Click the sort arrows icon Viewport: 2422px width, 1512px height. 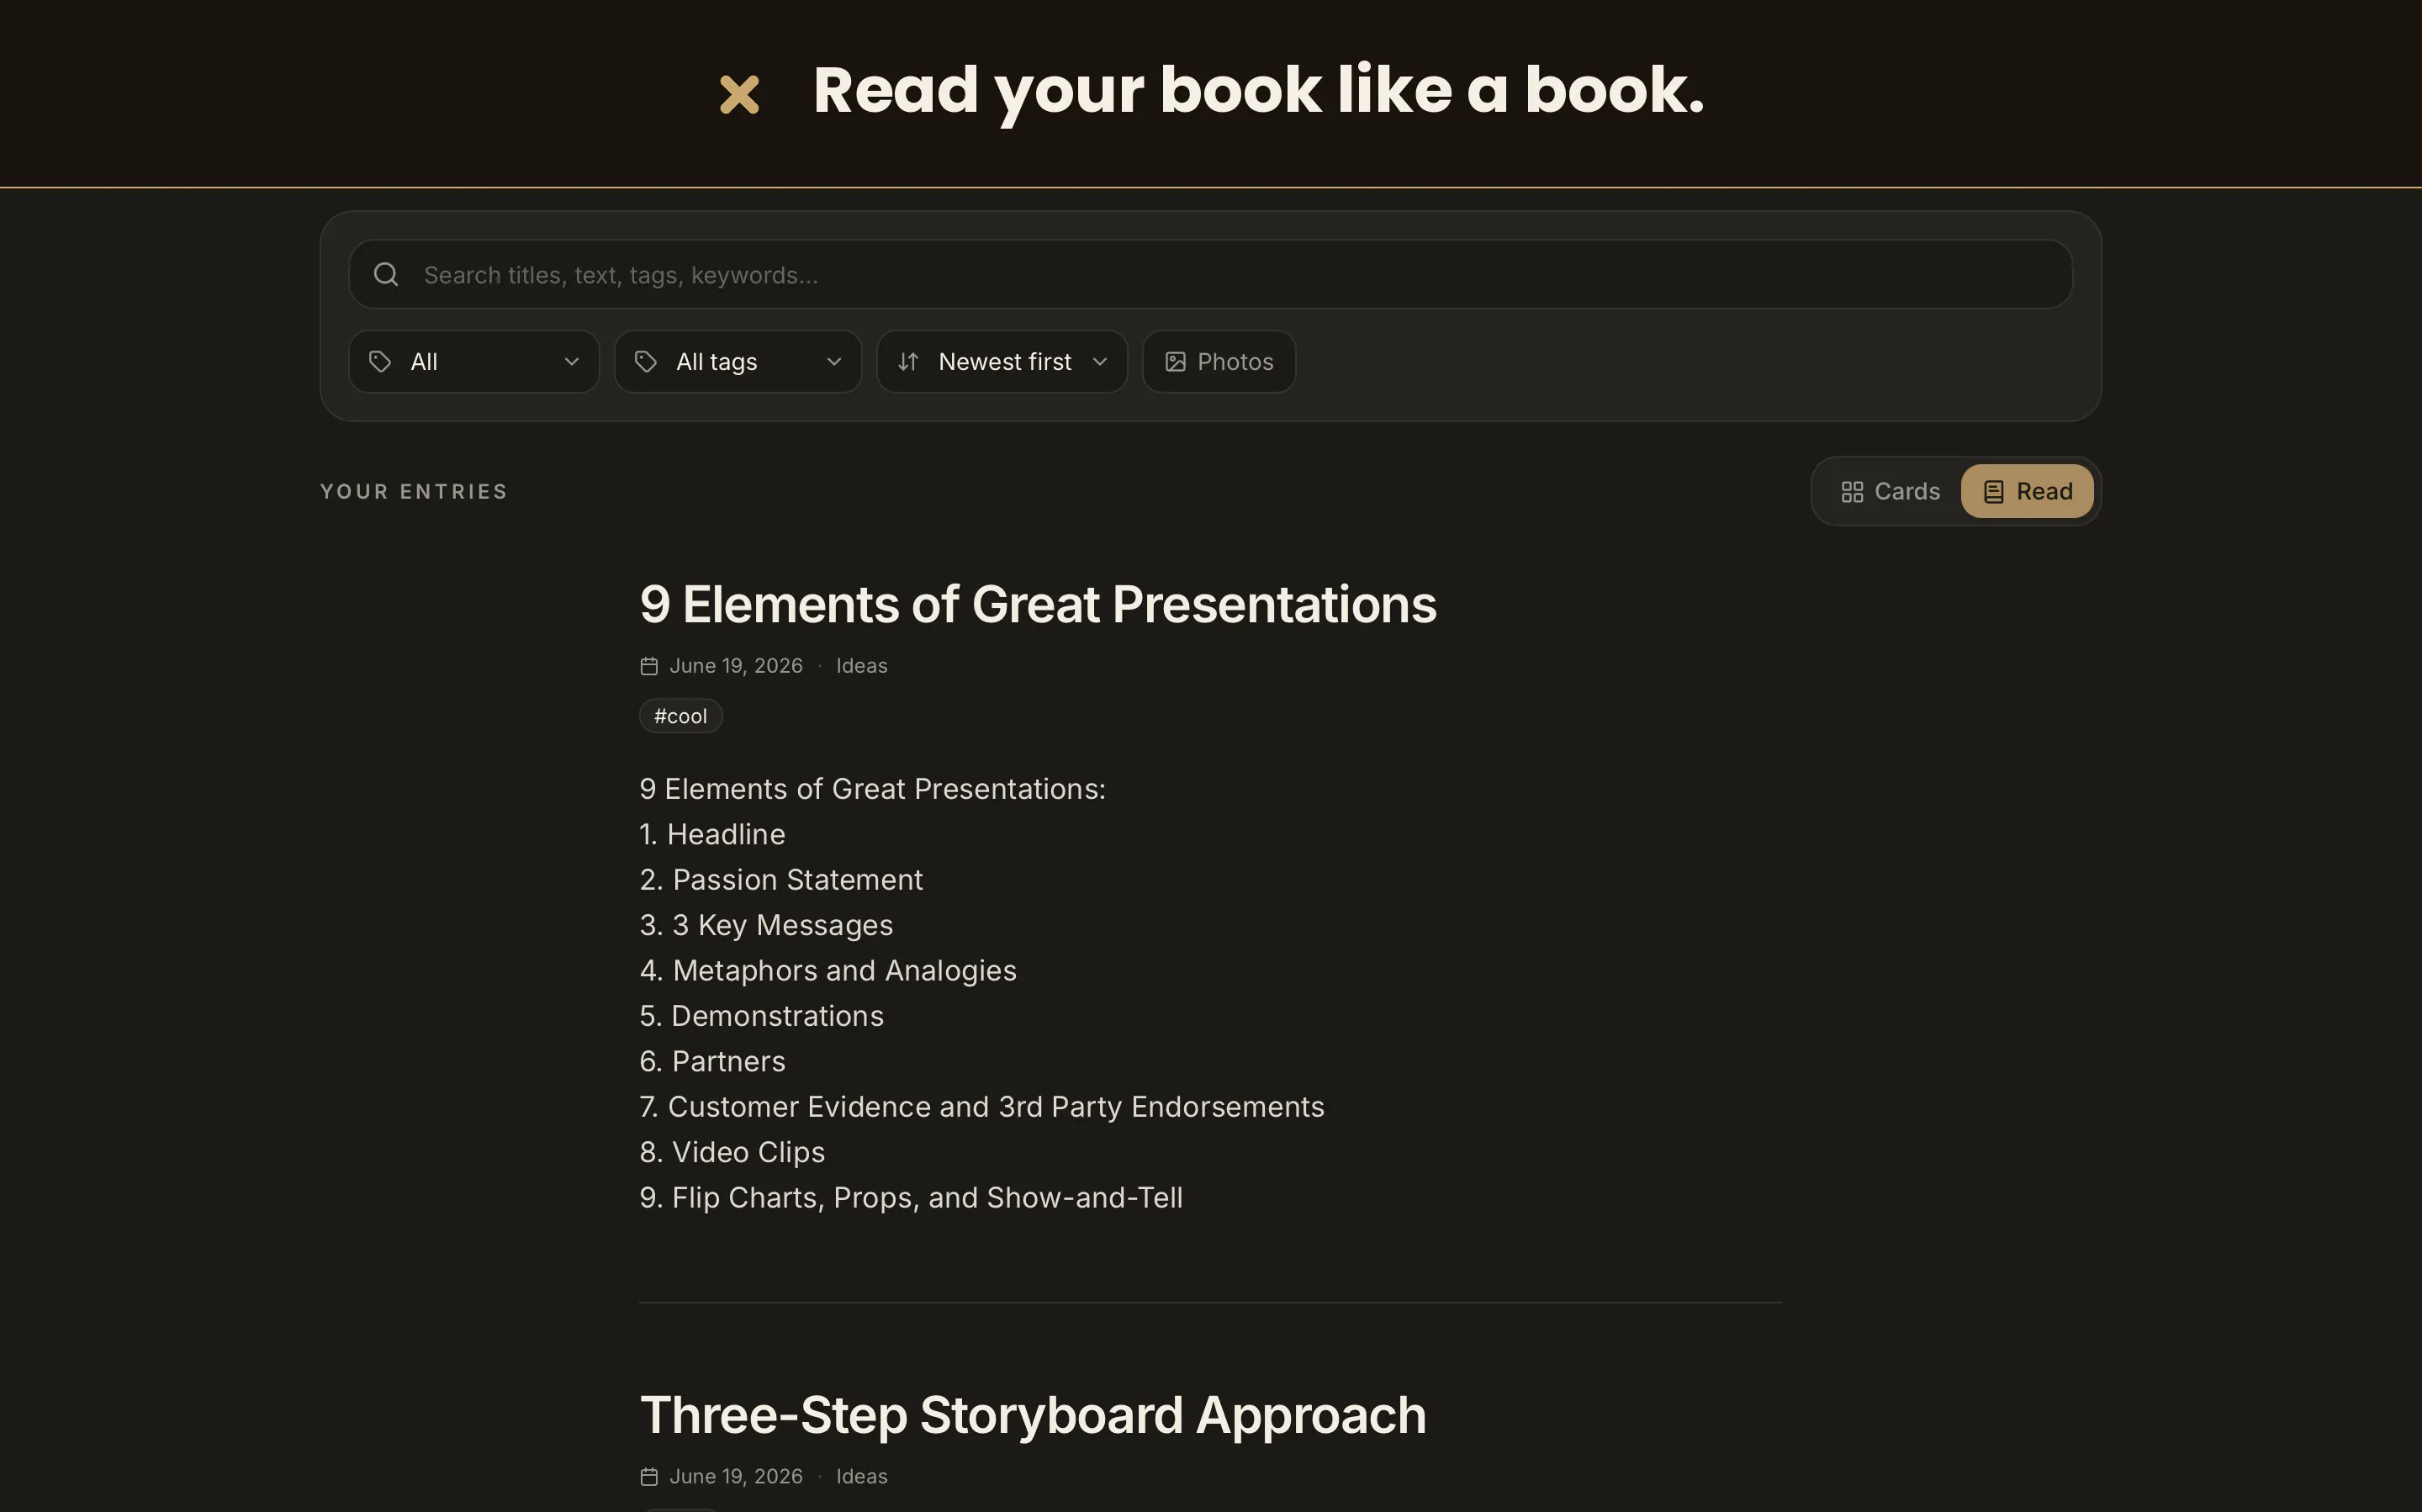908,362
